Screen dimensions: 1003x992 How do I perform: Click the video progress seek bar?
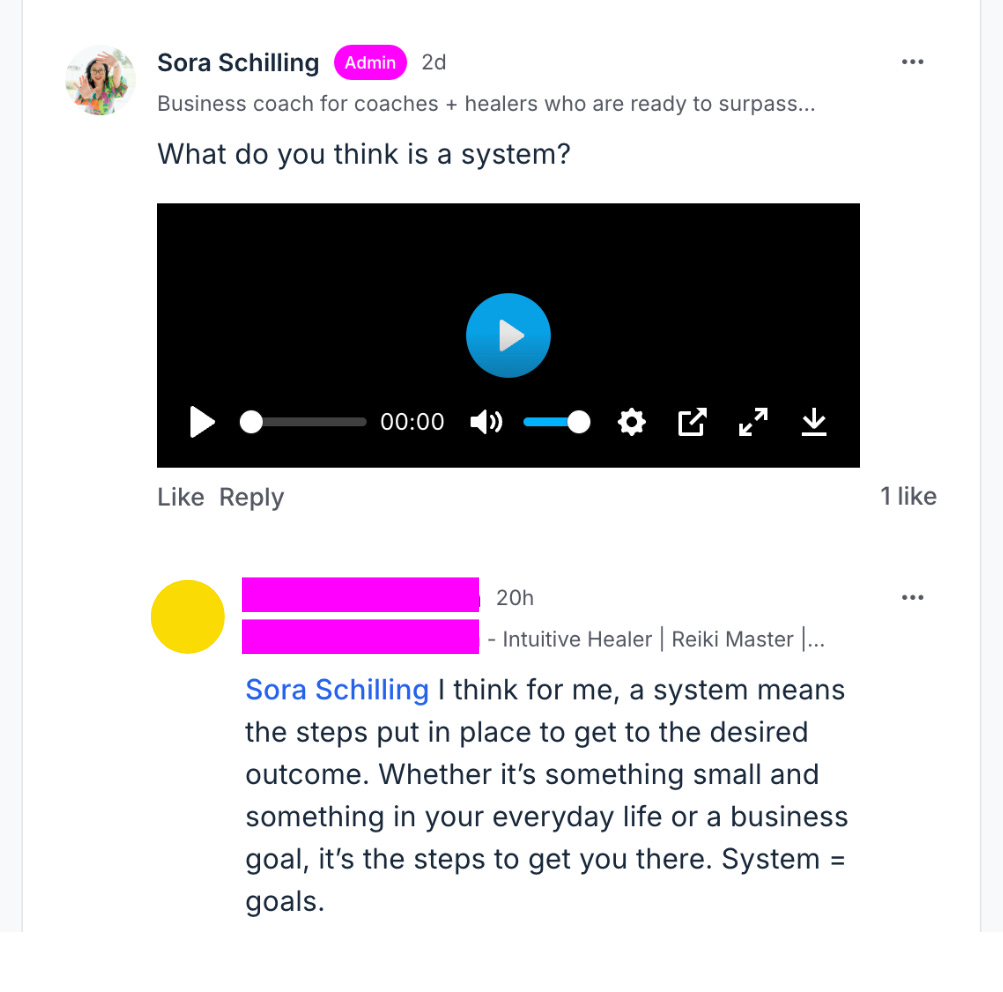(303, 422)
